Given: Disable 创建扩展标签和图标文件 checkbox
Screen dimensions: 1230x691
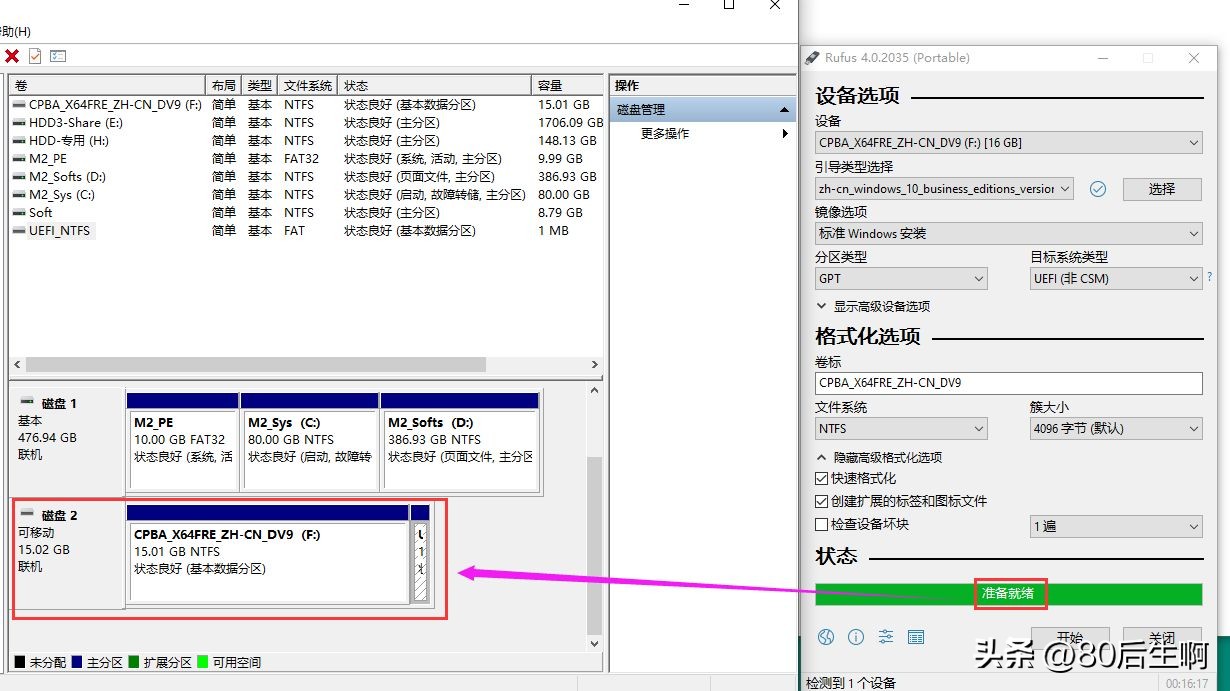Looking at the screenshot, I should click(822, 501).
